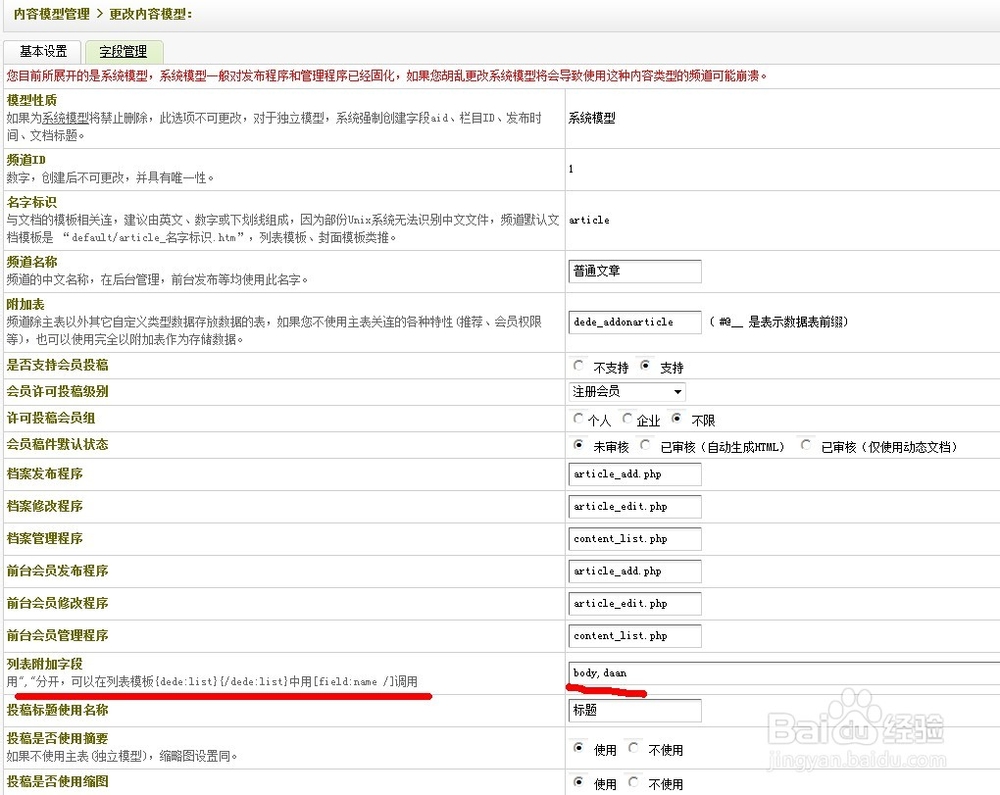
Task: Select 不使用 for 投稿是否使用缩图
Action: pyautogui.click(x=630, y=783)
